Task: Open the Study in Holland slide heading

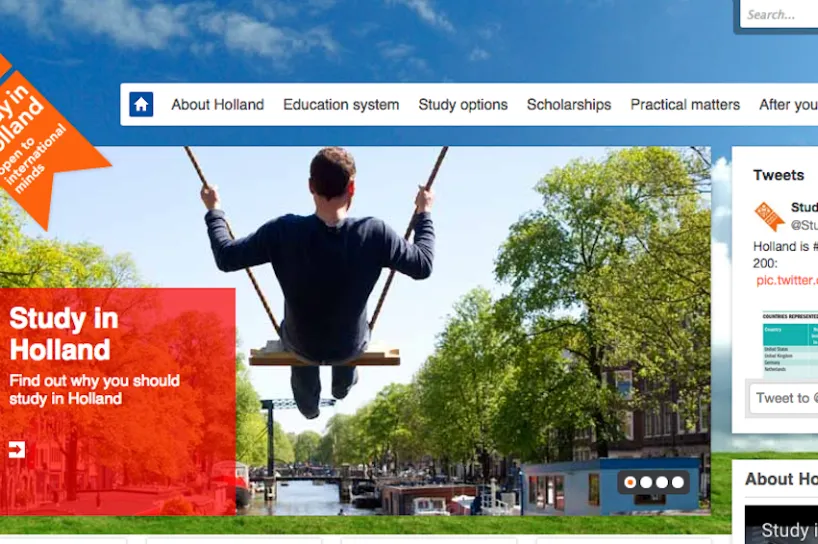Action: point(64,334)
